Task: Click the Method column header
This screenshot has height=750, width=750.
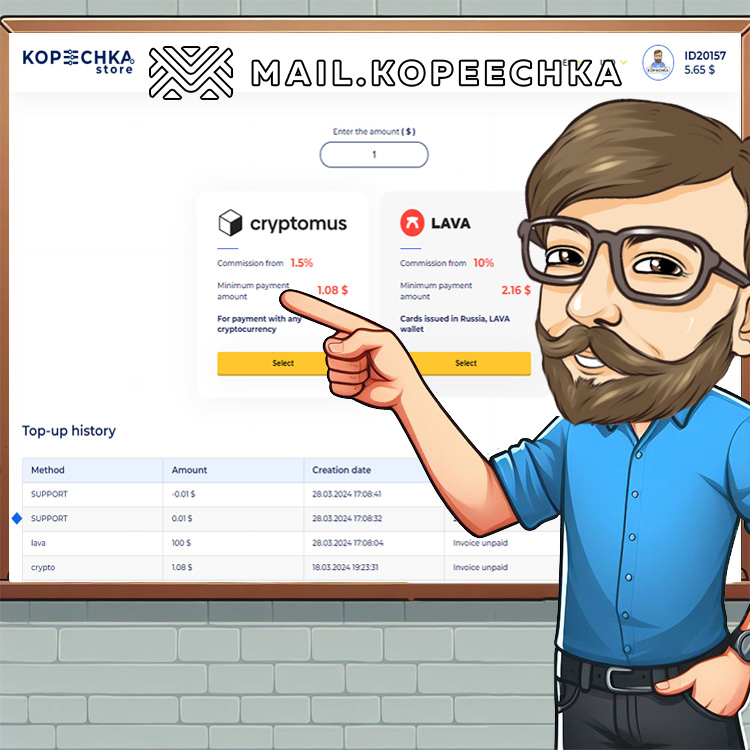Action: [x=48, y=470]
